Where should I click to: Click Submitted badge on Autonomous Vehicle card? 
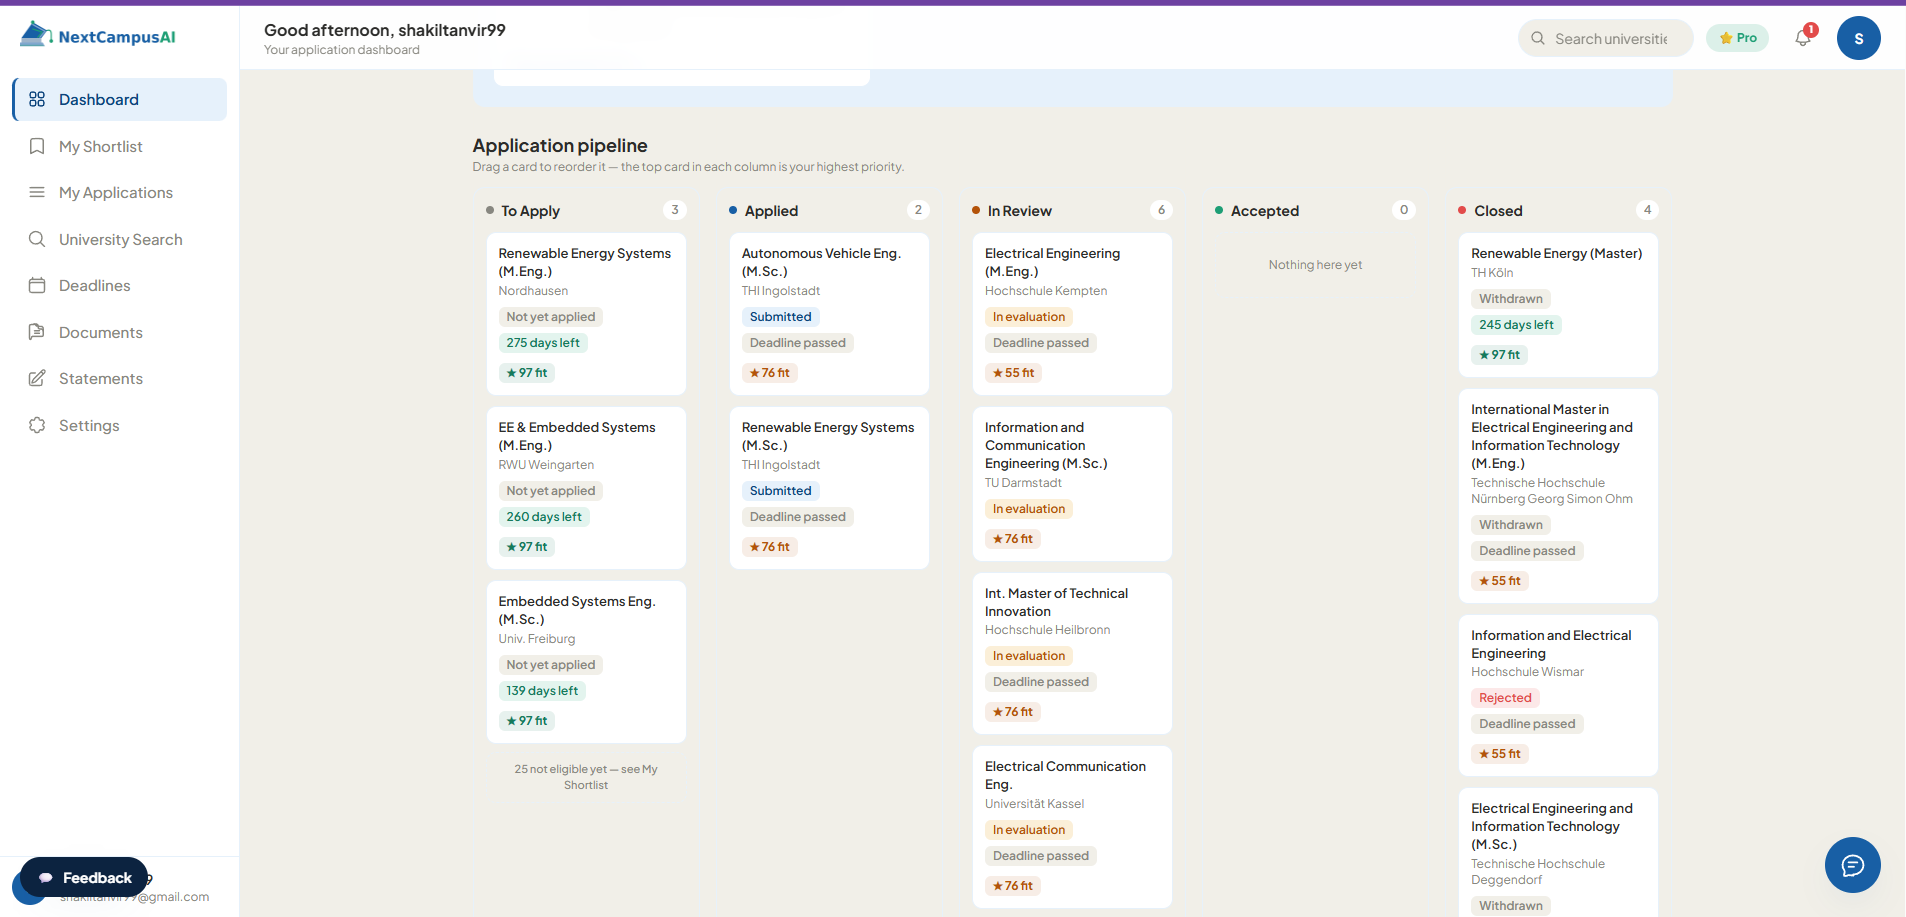tap(781, 317)
